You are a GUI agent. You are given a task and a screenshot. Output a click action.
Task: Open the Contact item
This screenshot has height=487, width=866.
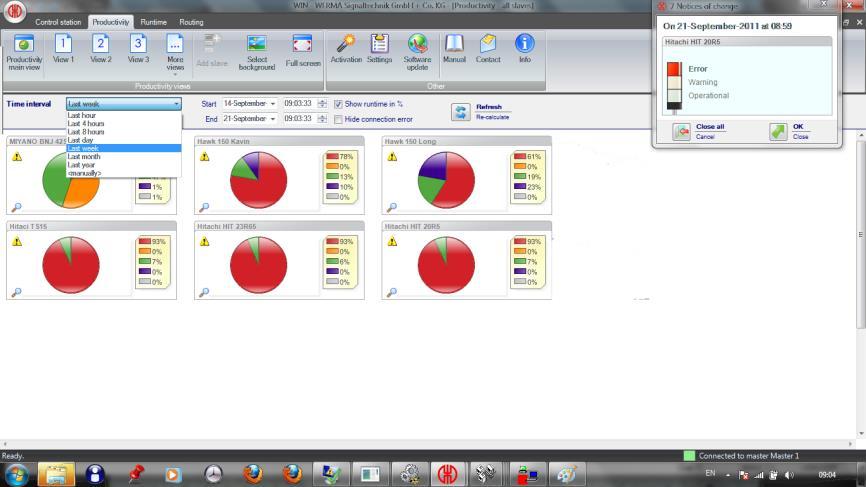(488, 49)
